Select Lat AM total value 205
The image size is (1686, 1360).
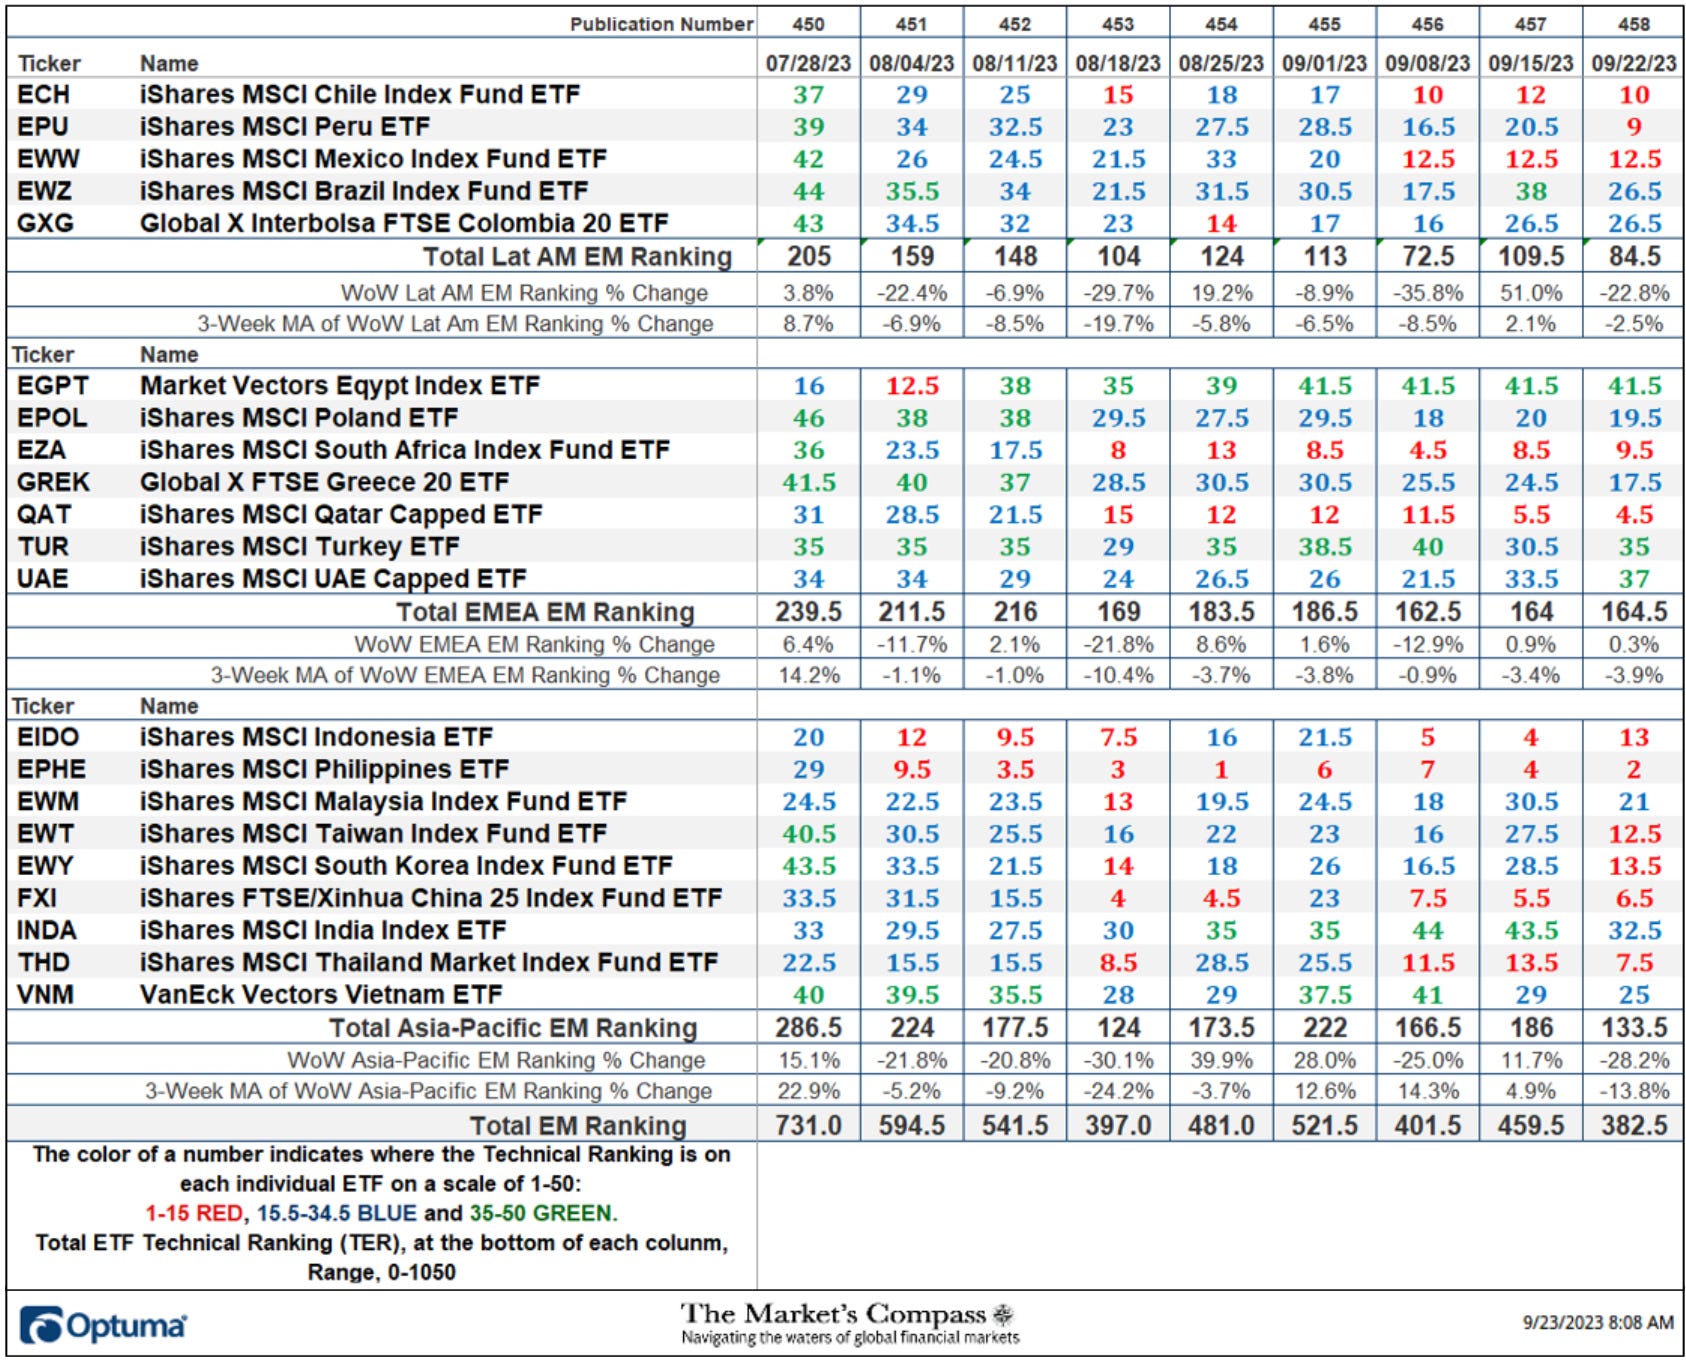[x=809, y=257]
